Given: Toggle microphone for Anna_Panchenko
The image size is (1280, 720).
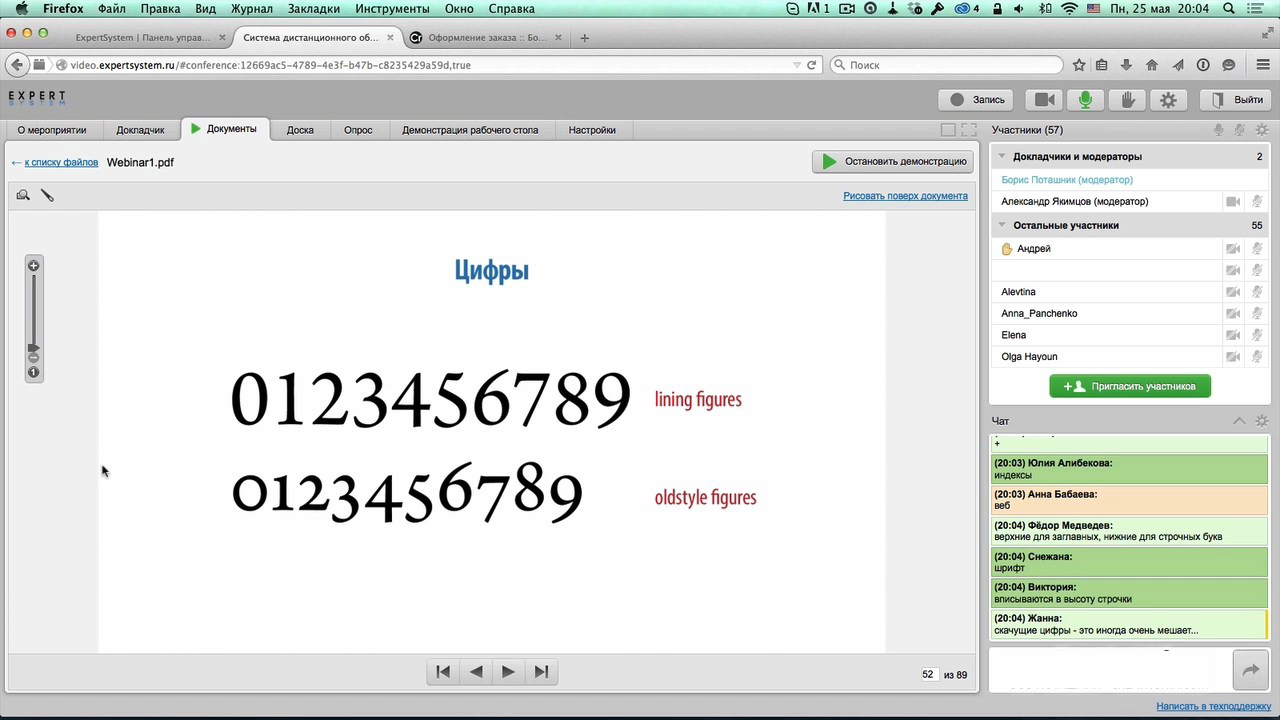Looking at the screenshot, I should pyautogui.click(x=1257, y=314).
